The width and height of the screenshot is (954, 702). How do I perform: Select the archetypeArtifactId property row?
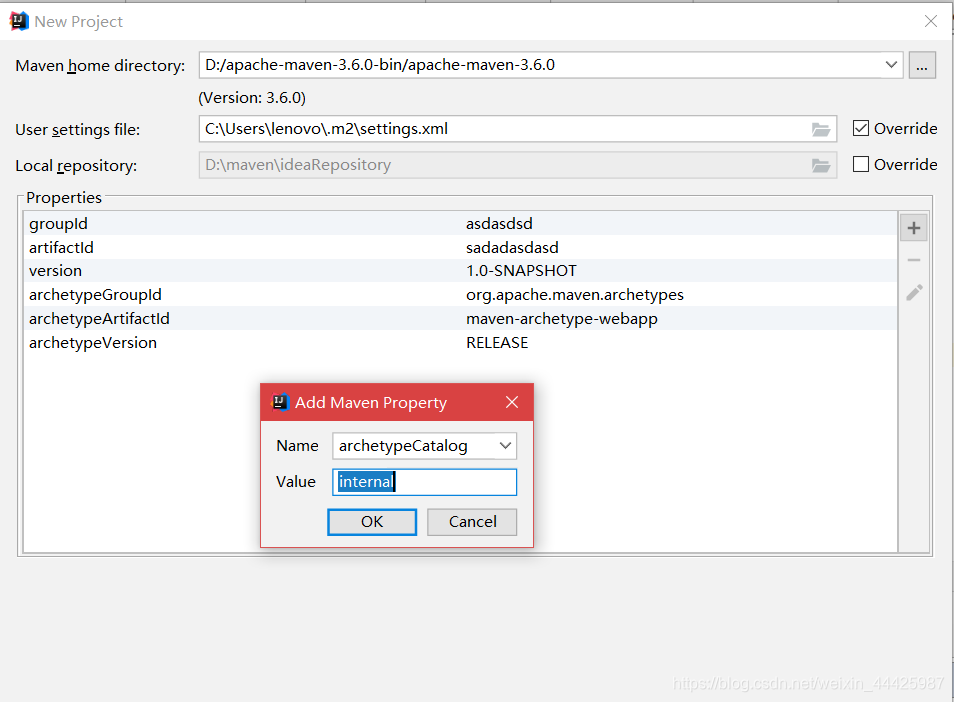460,319
